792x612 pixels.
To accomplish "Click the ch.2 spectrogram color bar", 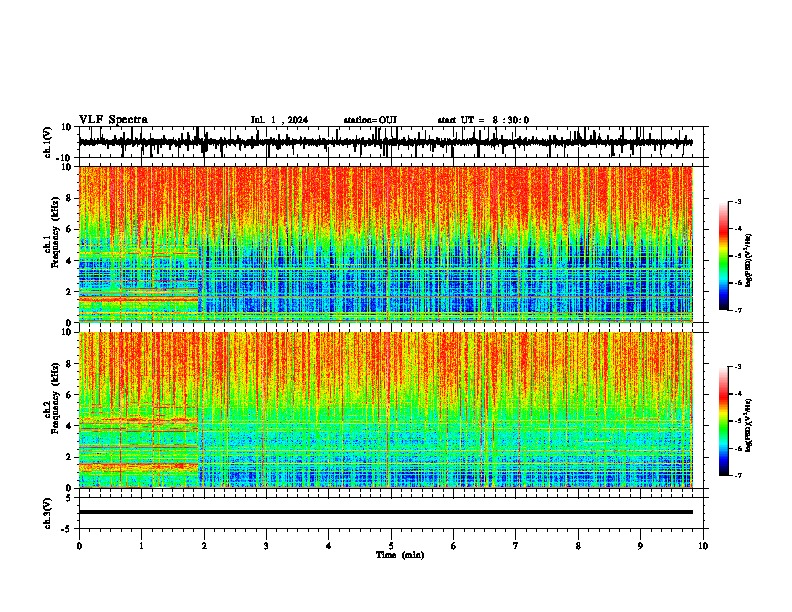I will (724, 421).
